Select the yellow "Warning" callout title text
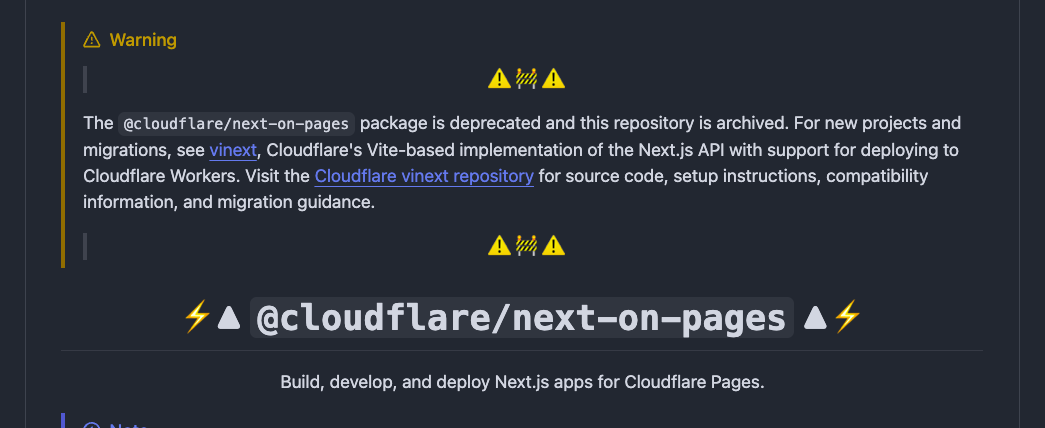Image resolution: width=1045 pixels, height=428 pixels. tap(143, 40)
